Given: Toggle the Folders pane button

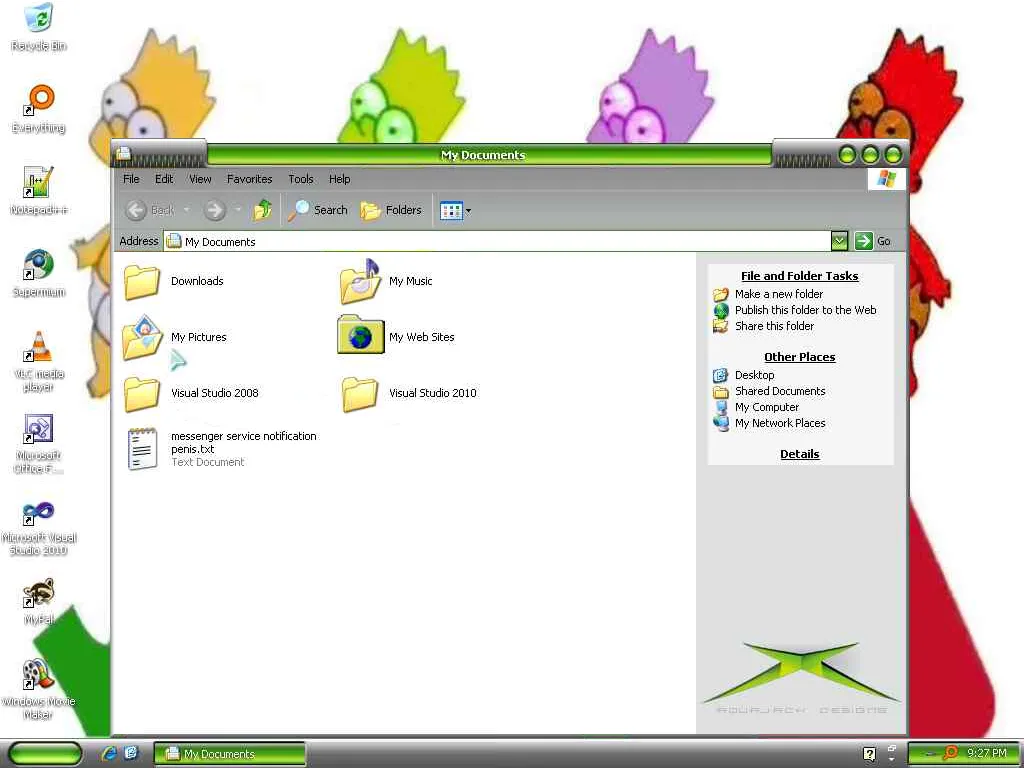Looking at the screenshot, I should tap(391, 210).
